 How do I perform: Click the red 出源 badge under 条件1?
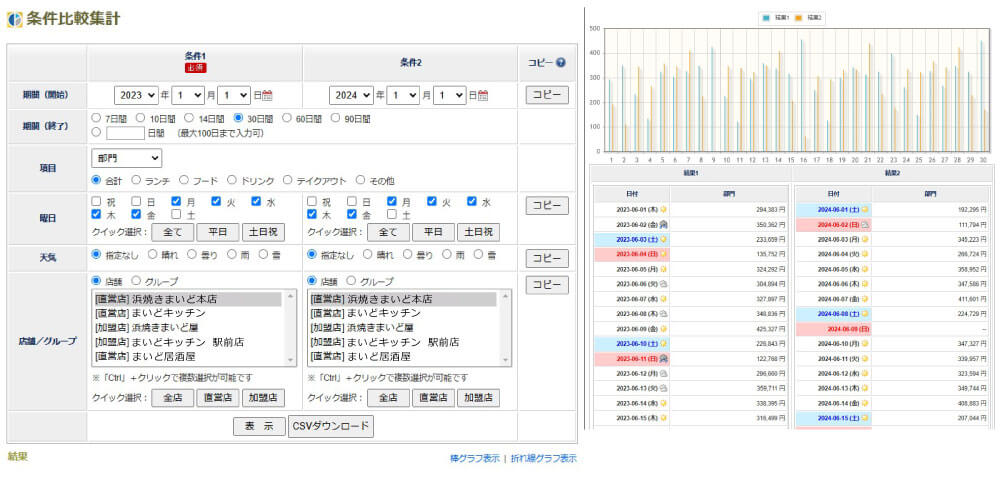(x=196, y=68)
